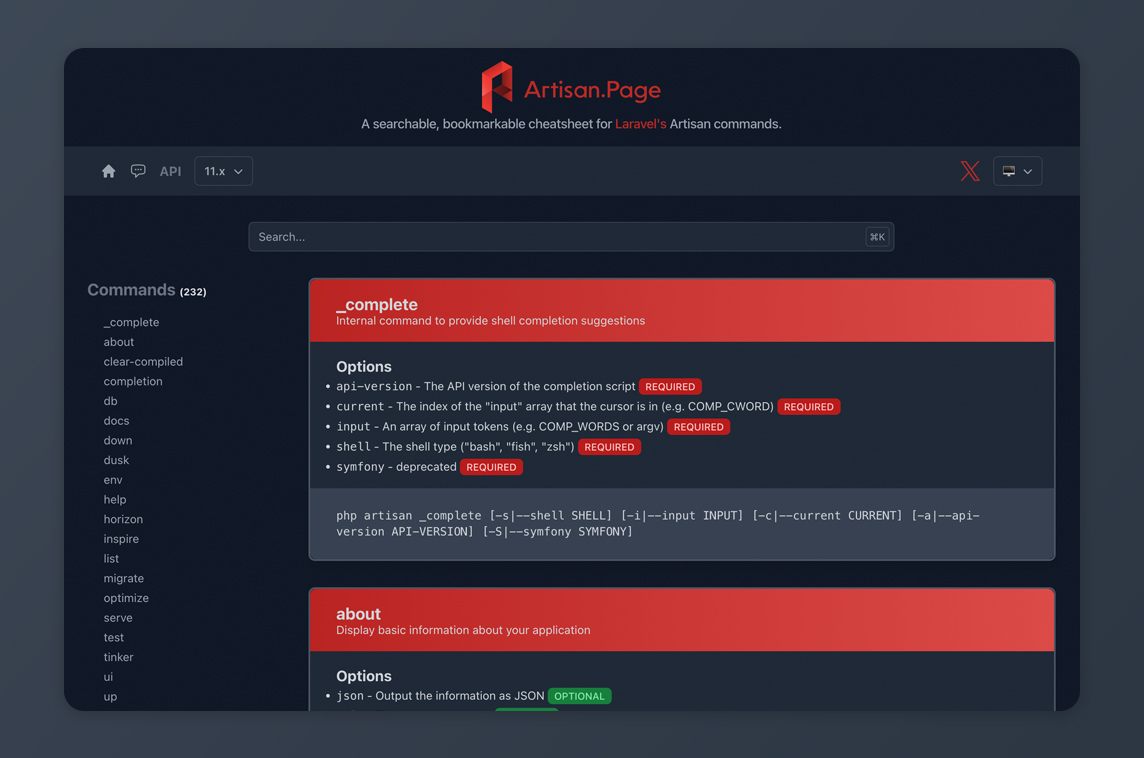
Task: Click the json option name under about
Action: [x=349, y=696]
